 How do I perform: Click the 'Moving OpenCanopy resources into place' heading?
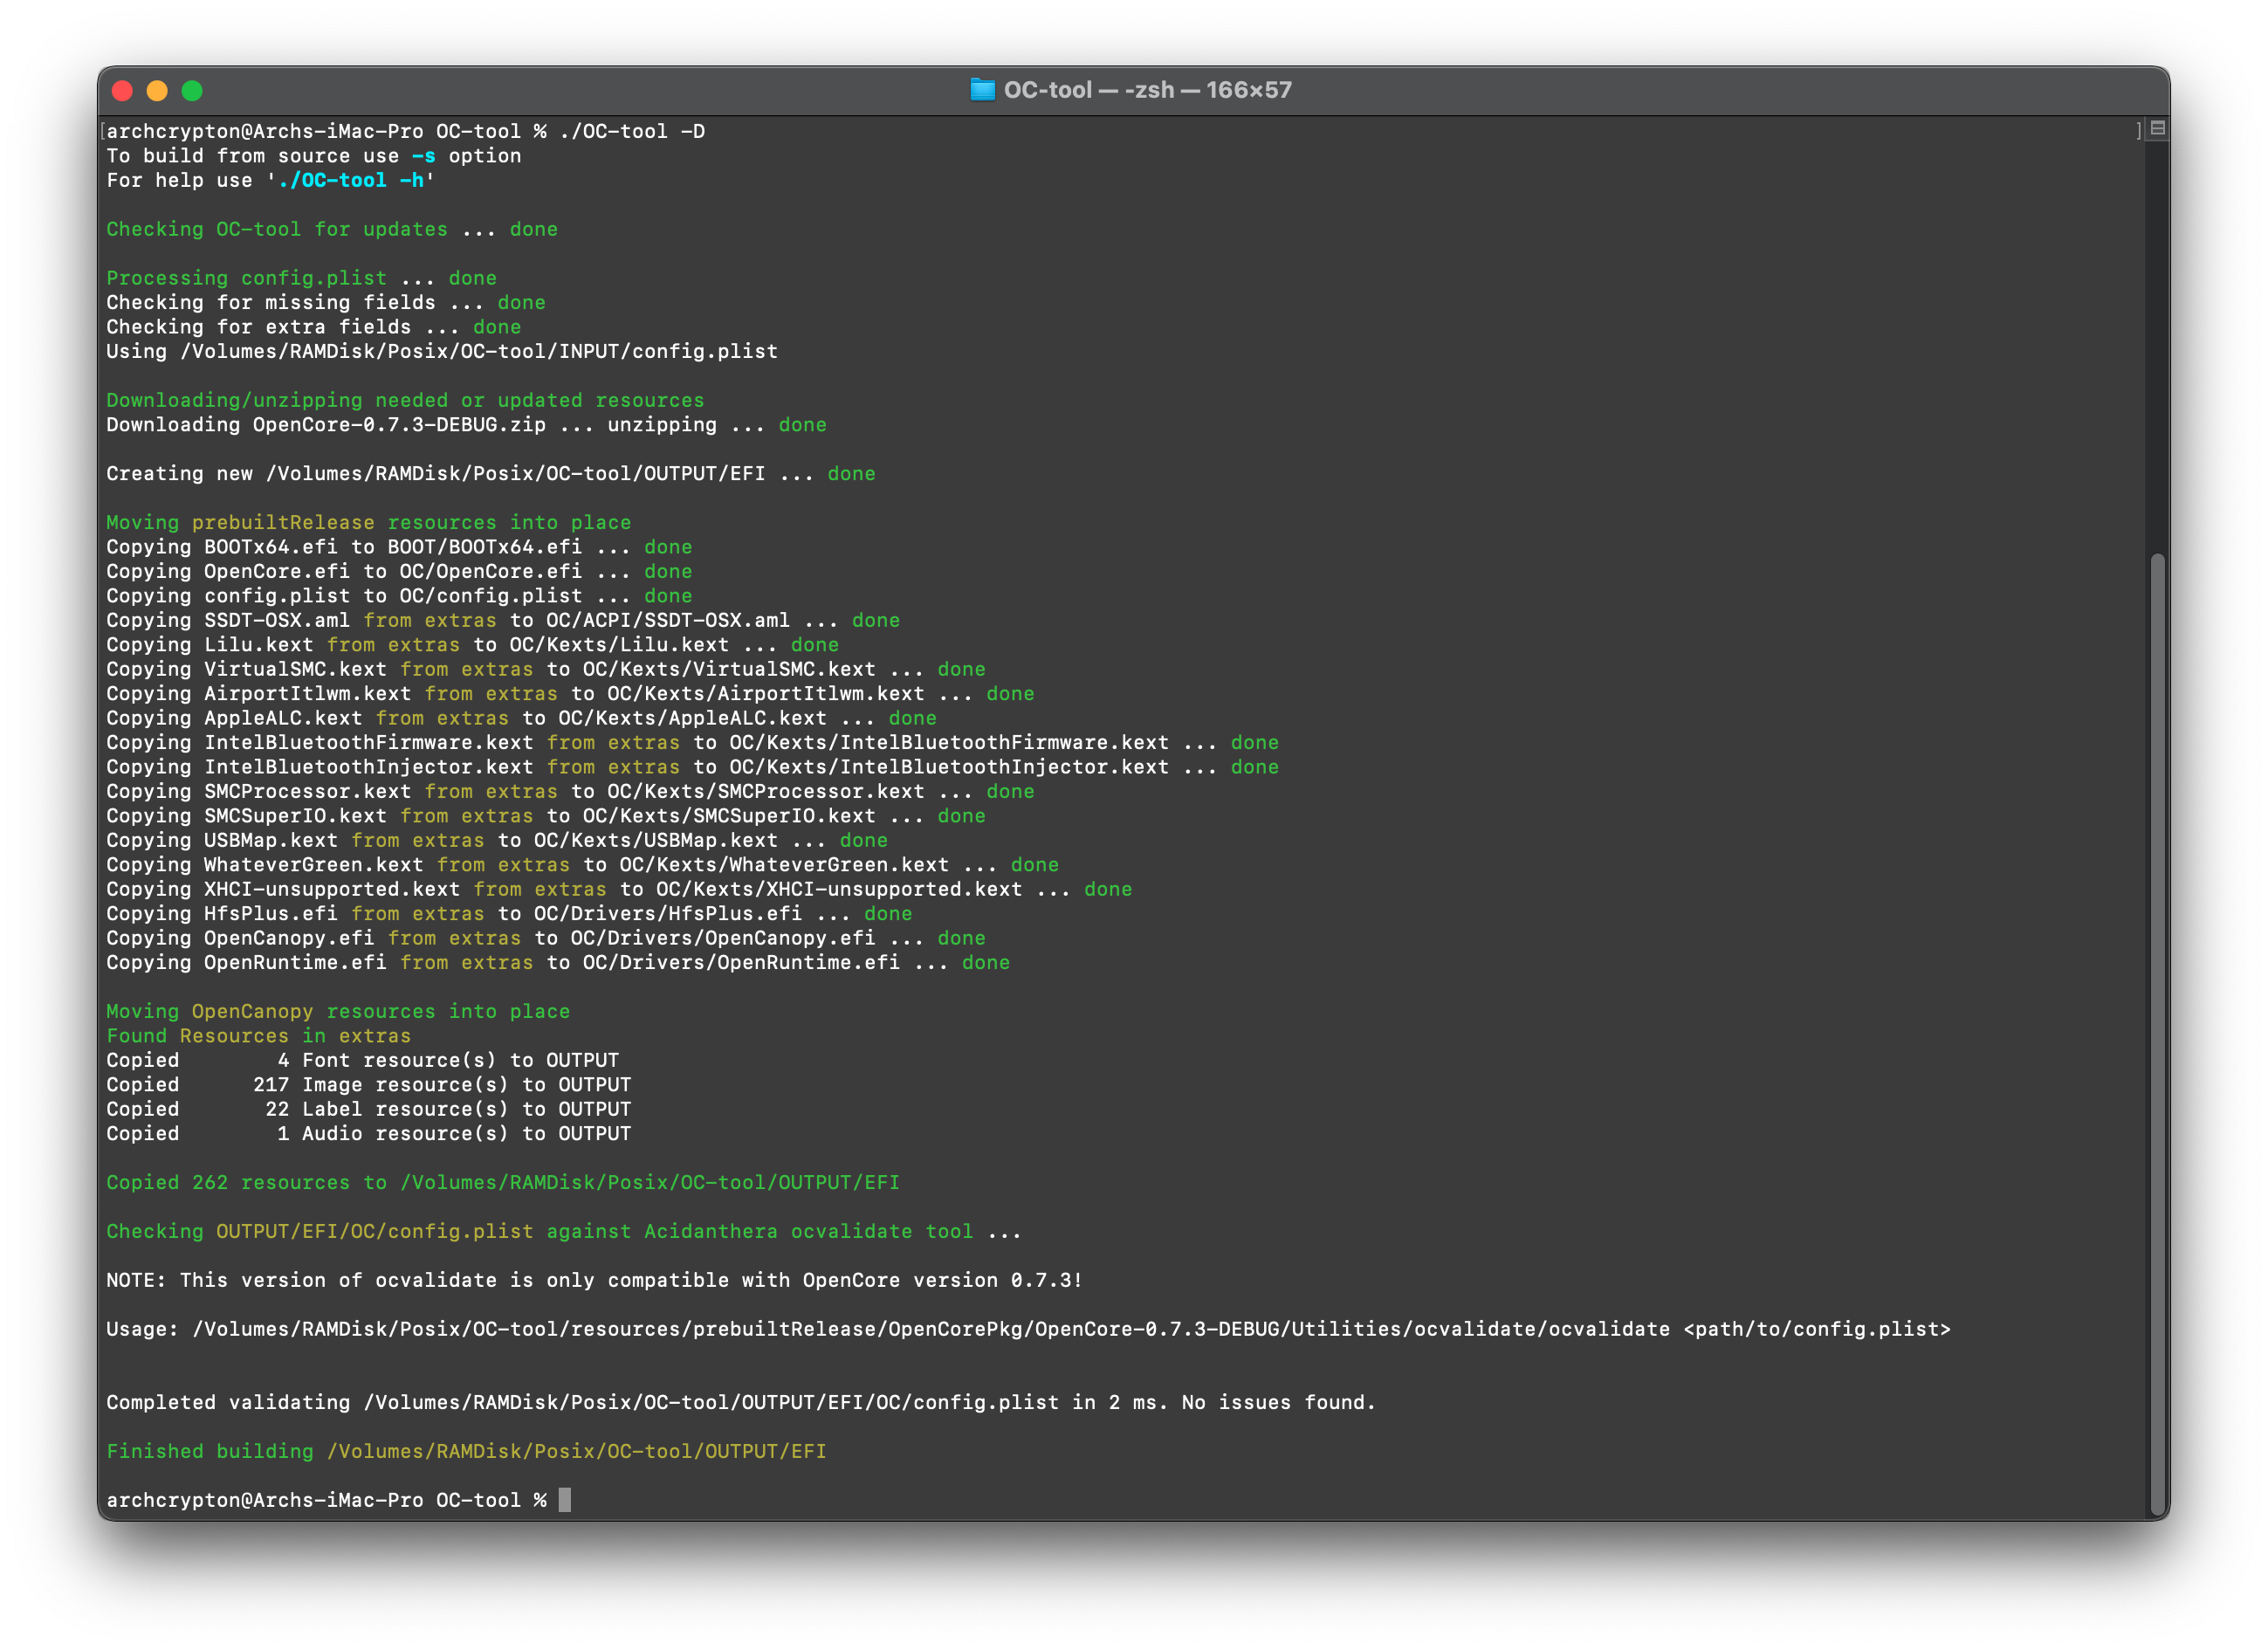coord(338,1011)
